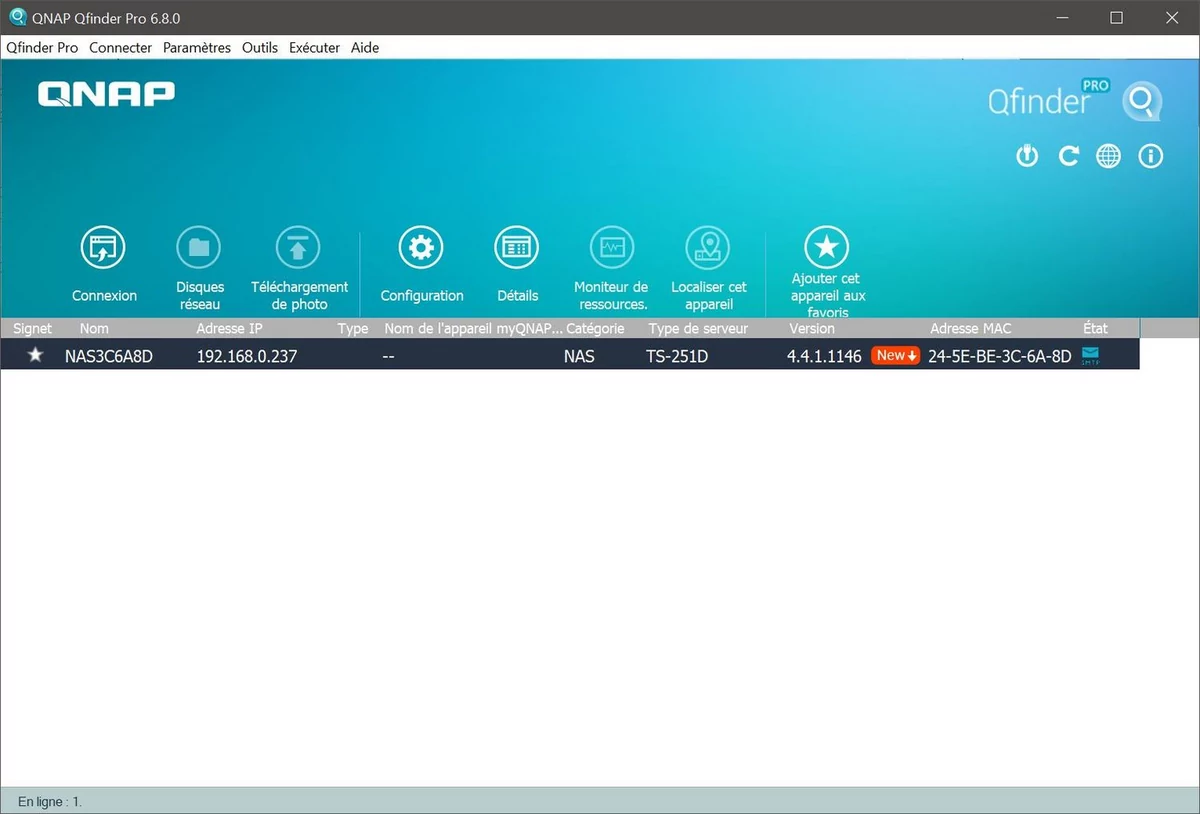Click Localiser cet appareil icon
1200x814 pixels.
(x=708, y=248)
